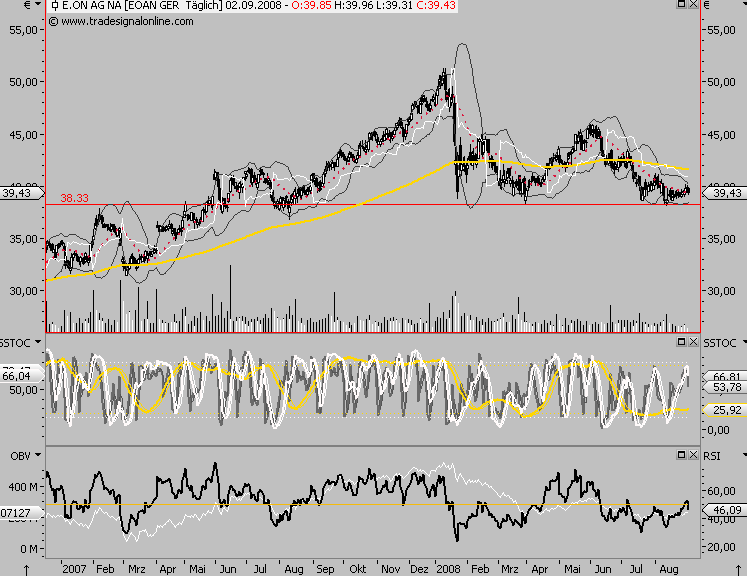This screenshot has height=576, width=747.
Task: Click the high price H:39.96
Action: 353,6
